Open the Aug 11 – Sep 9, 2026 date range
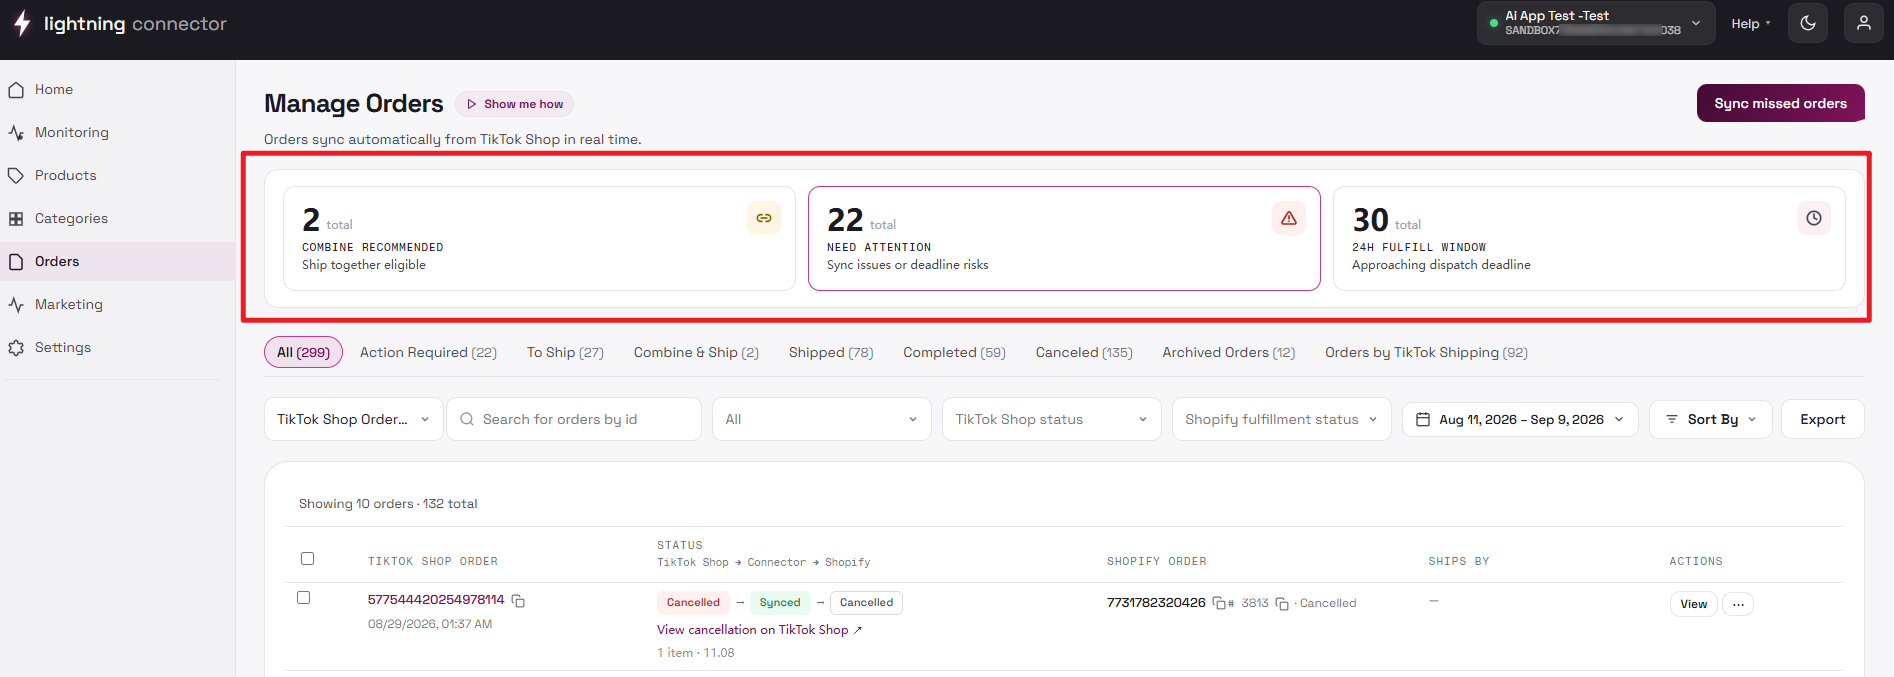The width and height of the screenshot is (1894, 677). pyautogui.click(x=1520, y=420)
